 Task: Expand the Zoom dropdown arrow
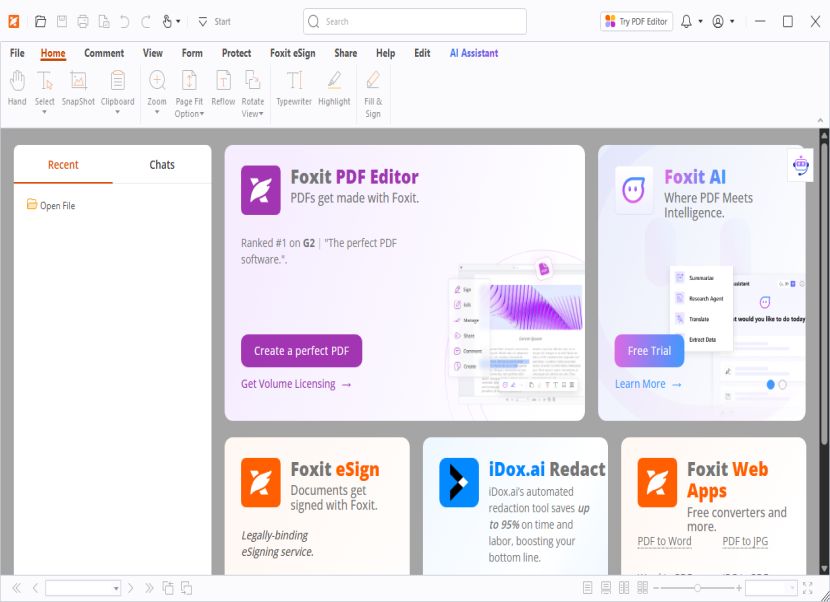click(157, 112)
